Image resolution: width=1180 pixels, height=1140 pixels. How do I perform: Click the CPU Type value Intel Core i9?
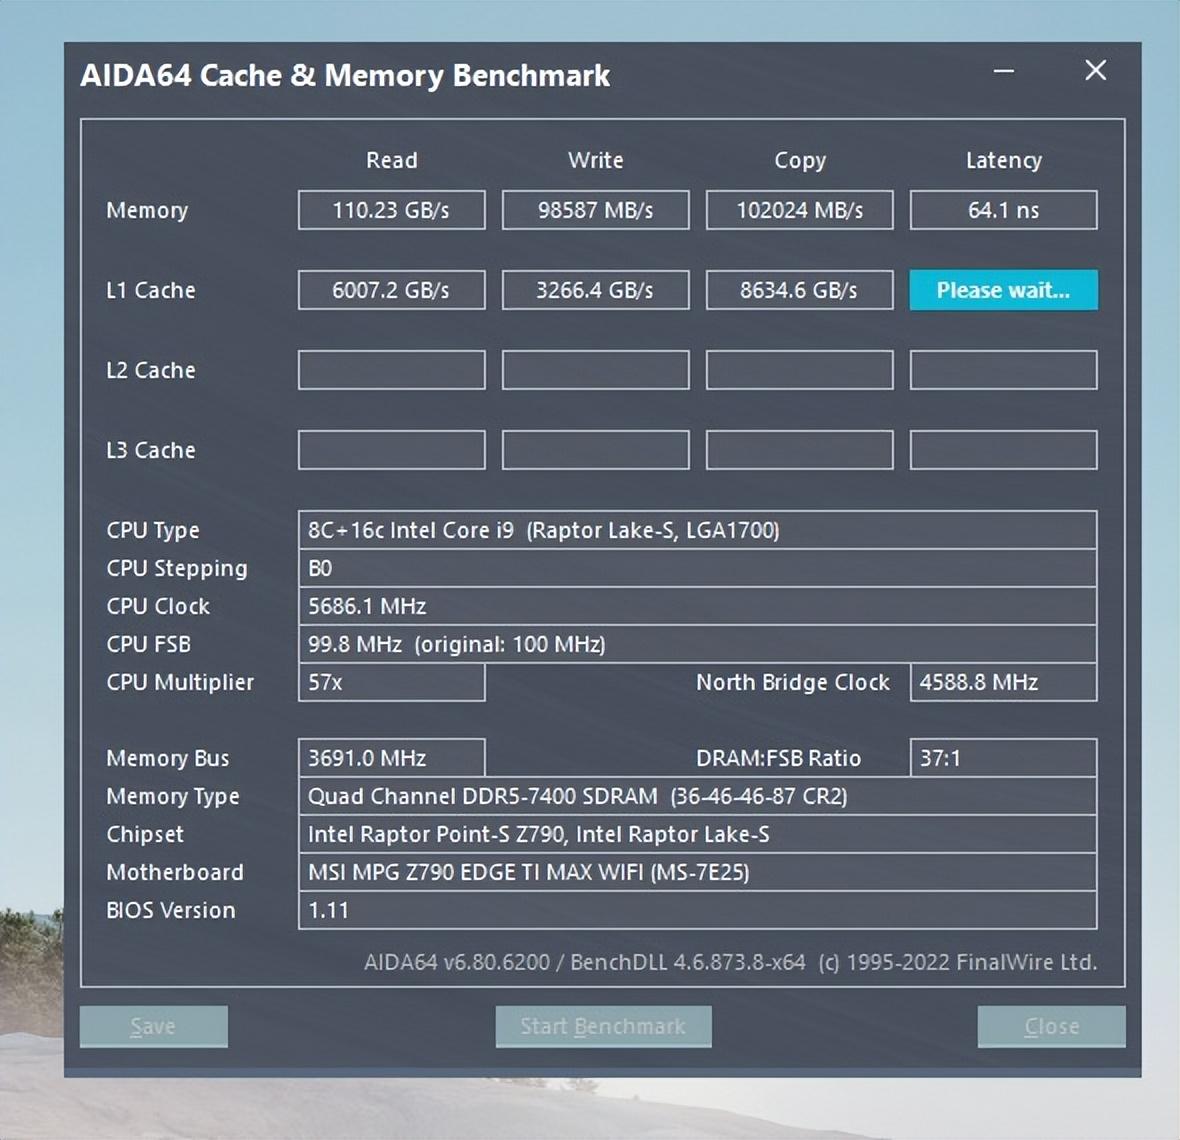(697, 530)
